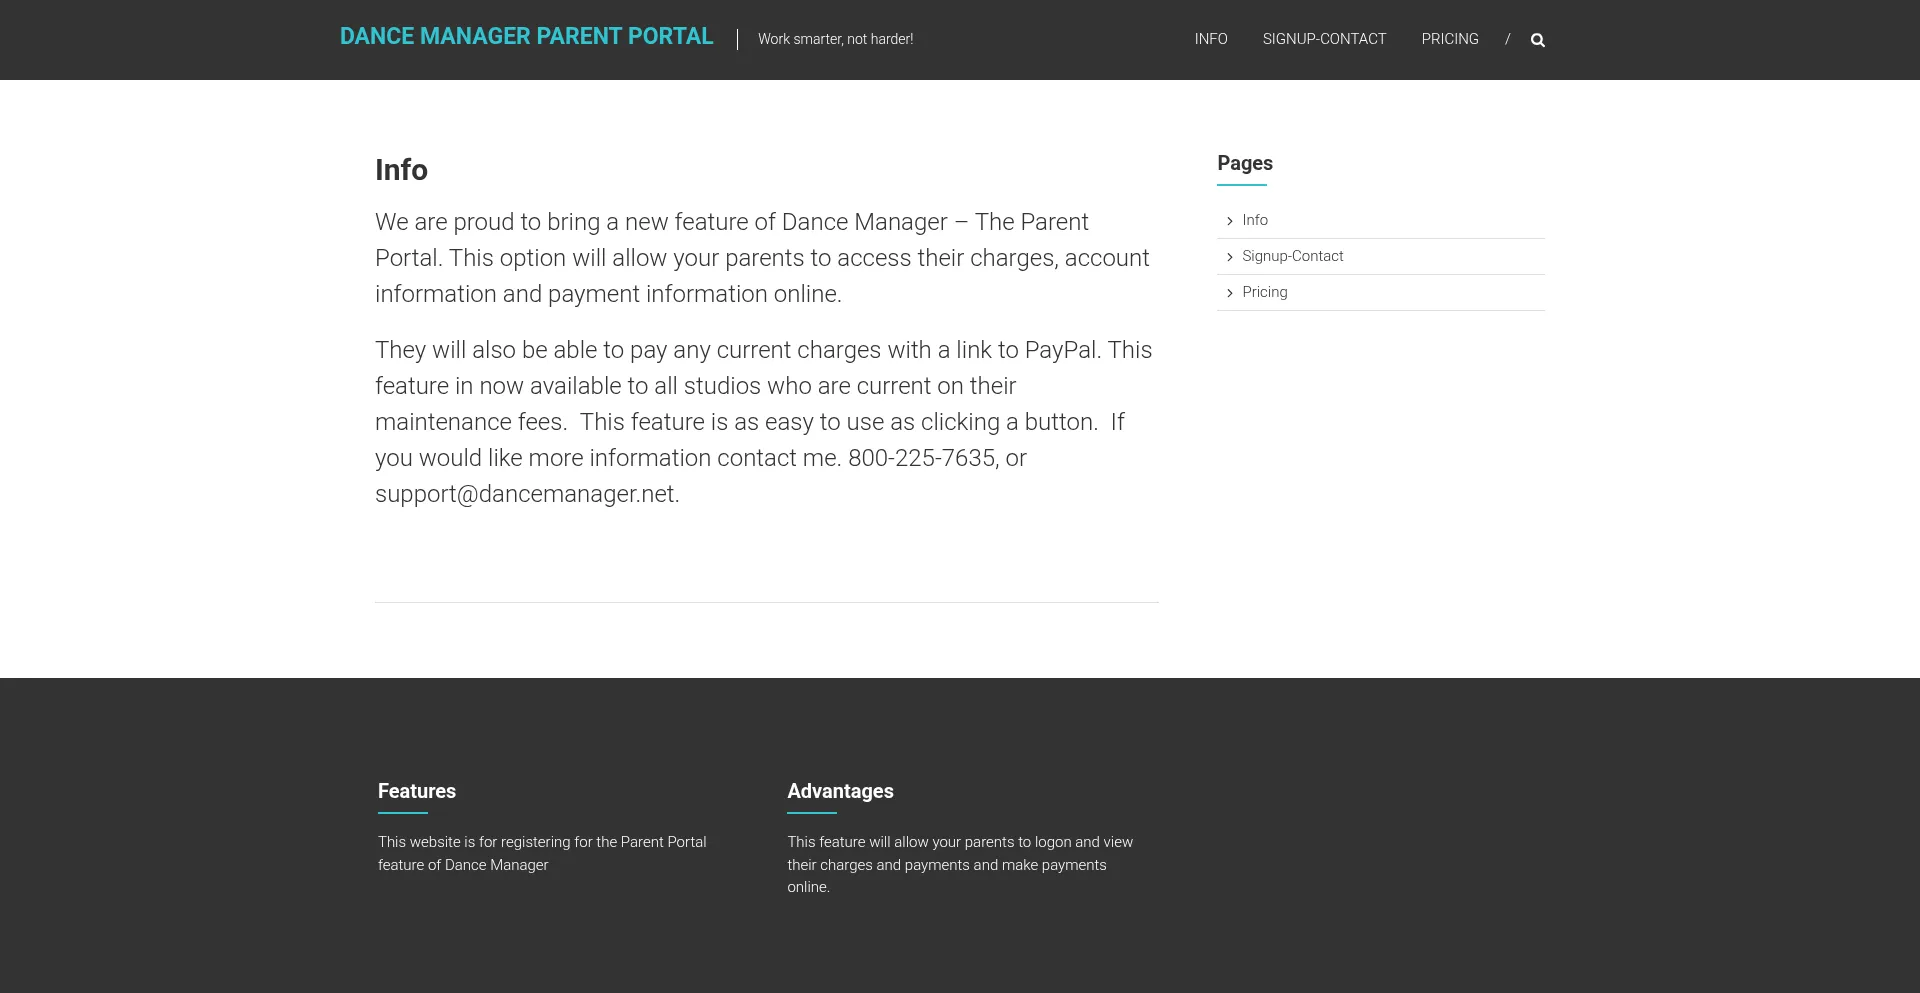Image resolution: width=1920 pixels, height=993 pixels.
Task: Click the phone number 800-225-7635
Action: 921,458
